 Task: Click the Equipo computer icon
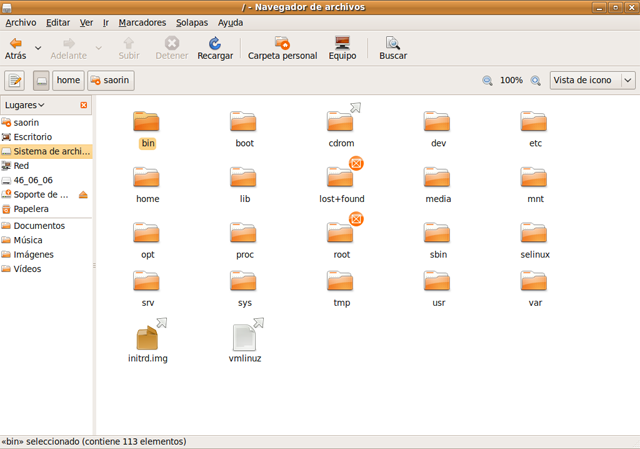pos(342,44)
